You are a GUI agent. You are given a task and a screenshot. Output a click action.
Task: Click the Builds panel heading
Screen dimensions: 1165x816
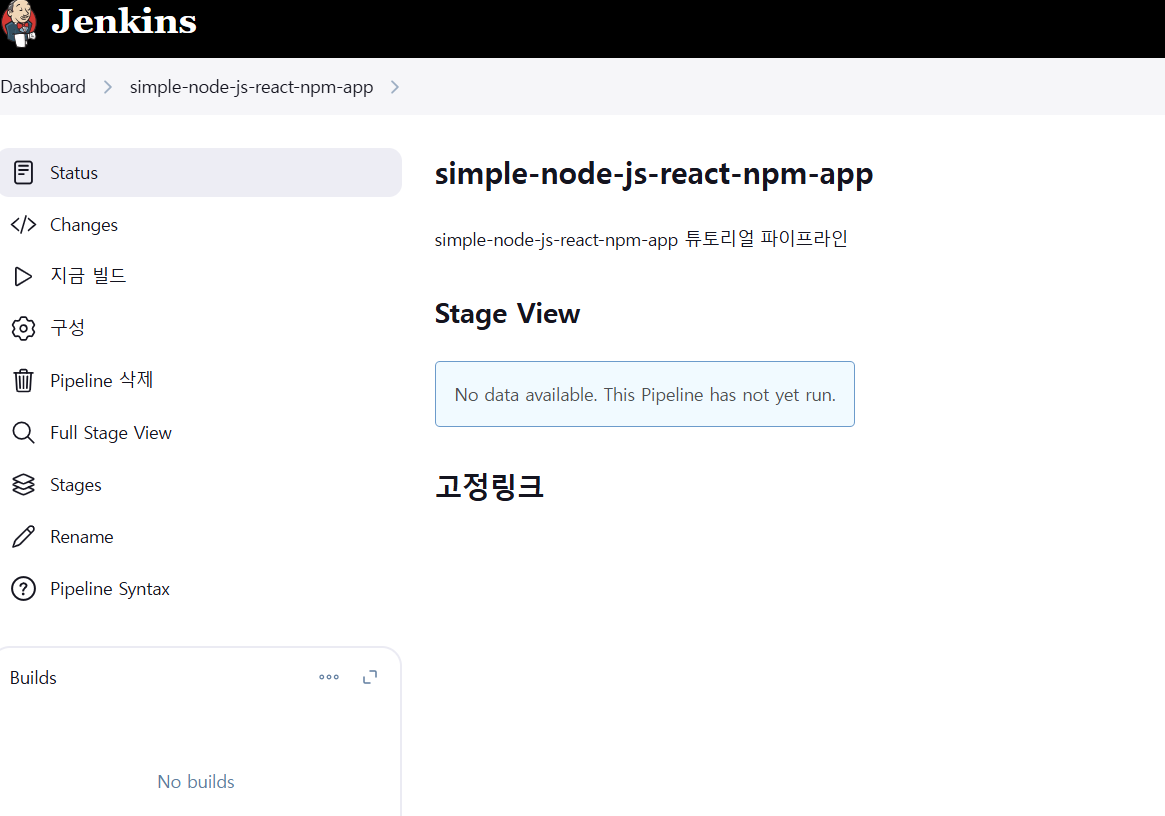coord(33,678)
